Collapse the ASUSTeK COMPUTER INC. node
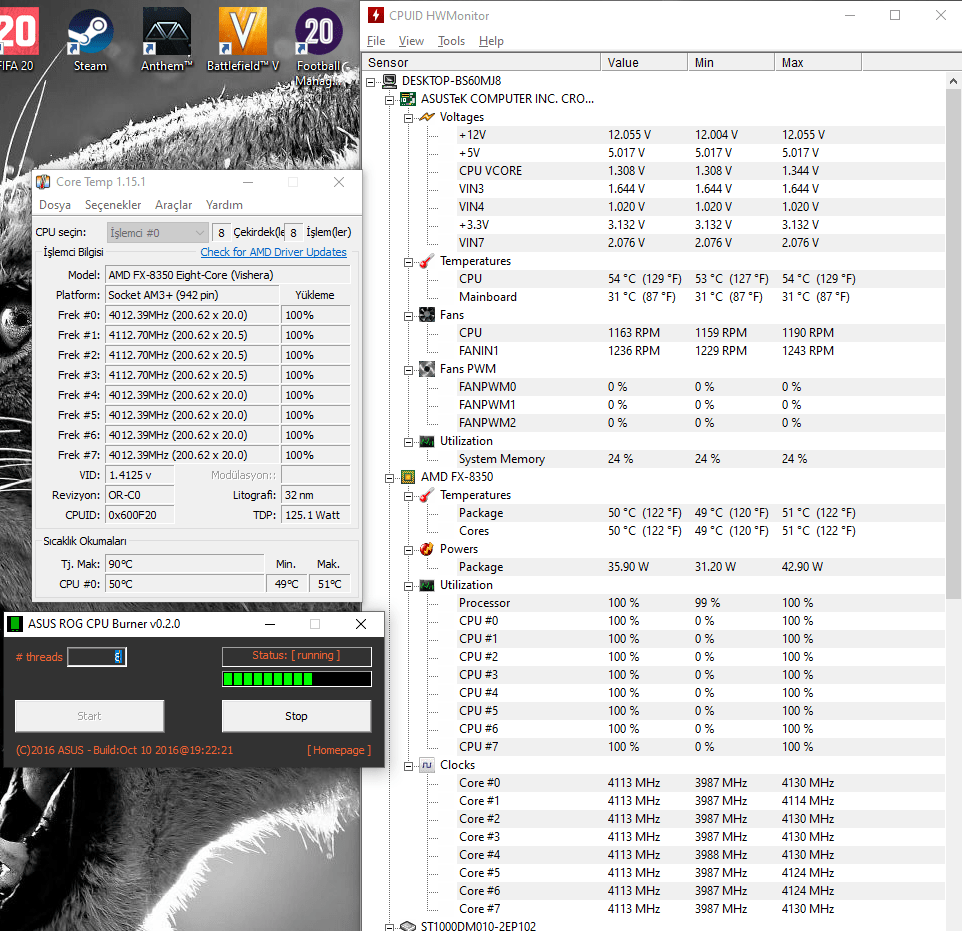962x931 pixels. click(x=389, y=100)
